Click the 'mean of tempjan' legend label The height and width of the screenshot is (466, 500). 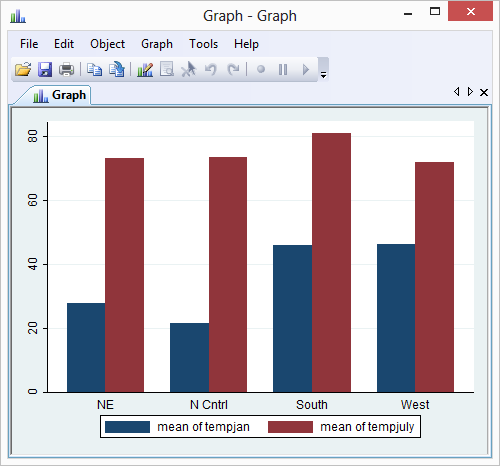tap(203, 427)
